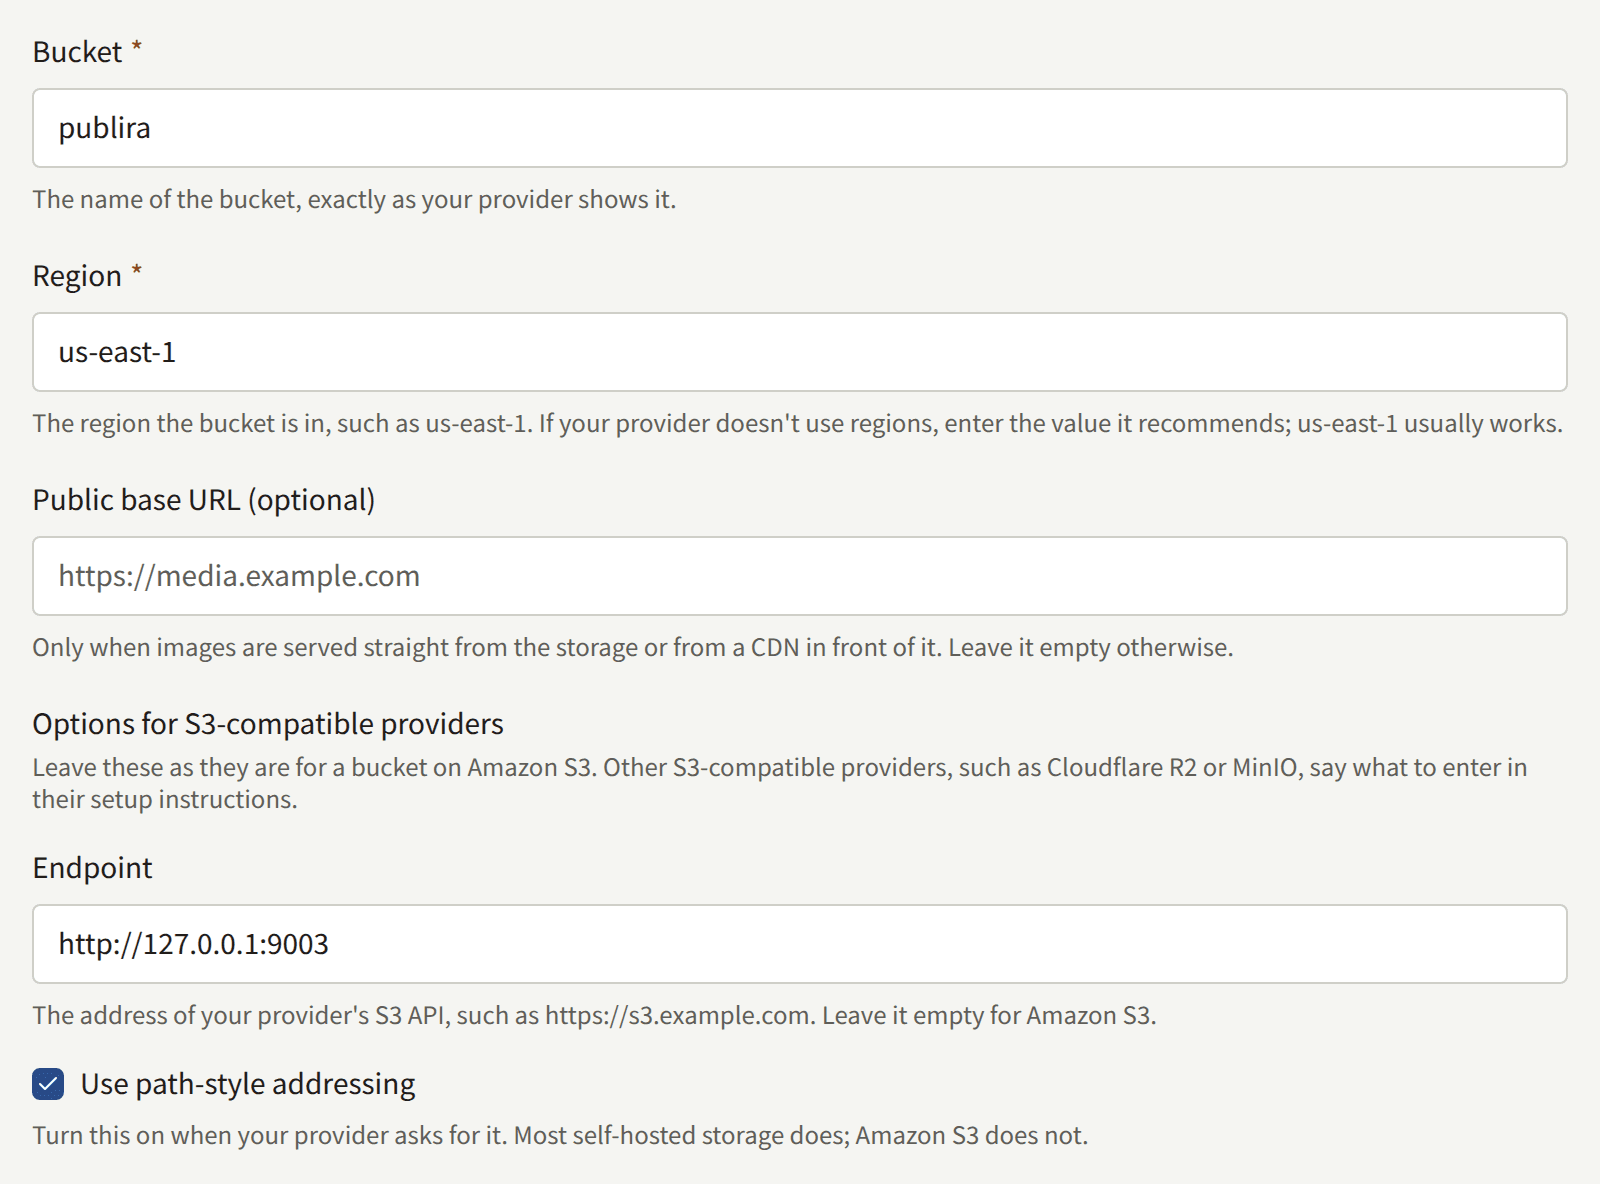This screenshot has height=1184, width=1600.
Task: Click the help text starting 'The region the bucket is in'
Action: click(797, 424)
